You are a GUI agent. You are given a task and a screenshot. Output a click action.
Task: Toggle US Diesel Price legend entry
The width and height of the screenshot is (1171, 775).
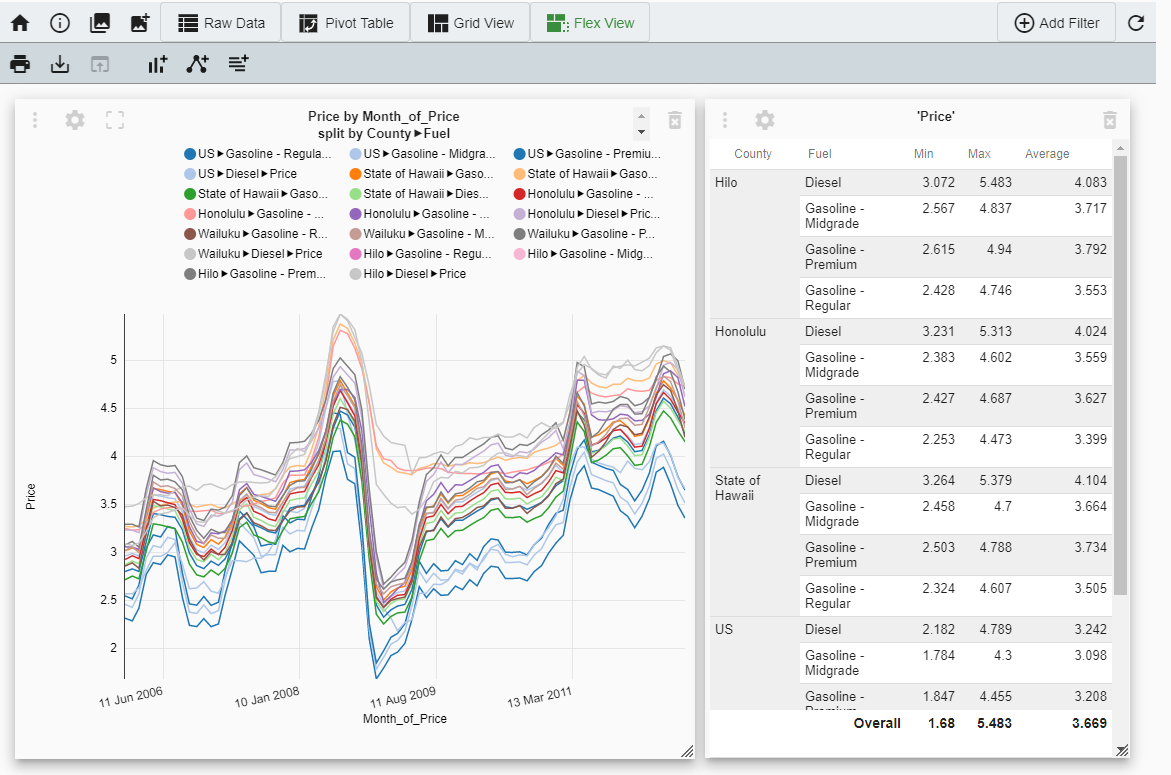[240, 173]
